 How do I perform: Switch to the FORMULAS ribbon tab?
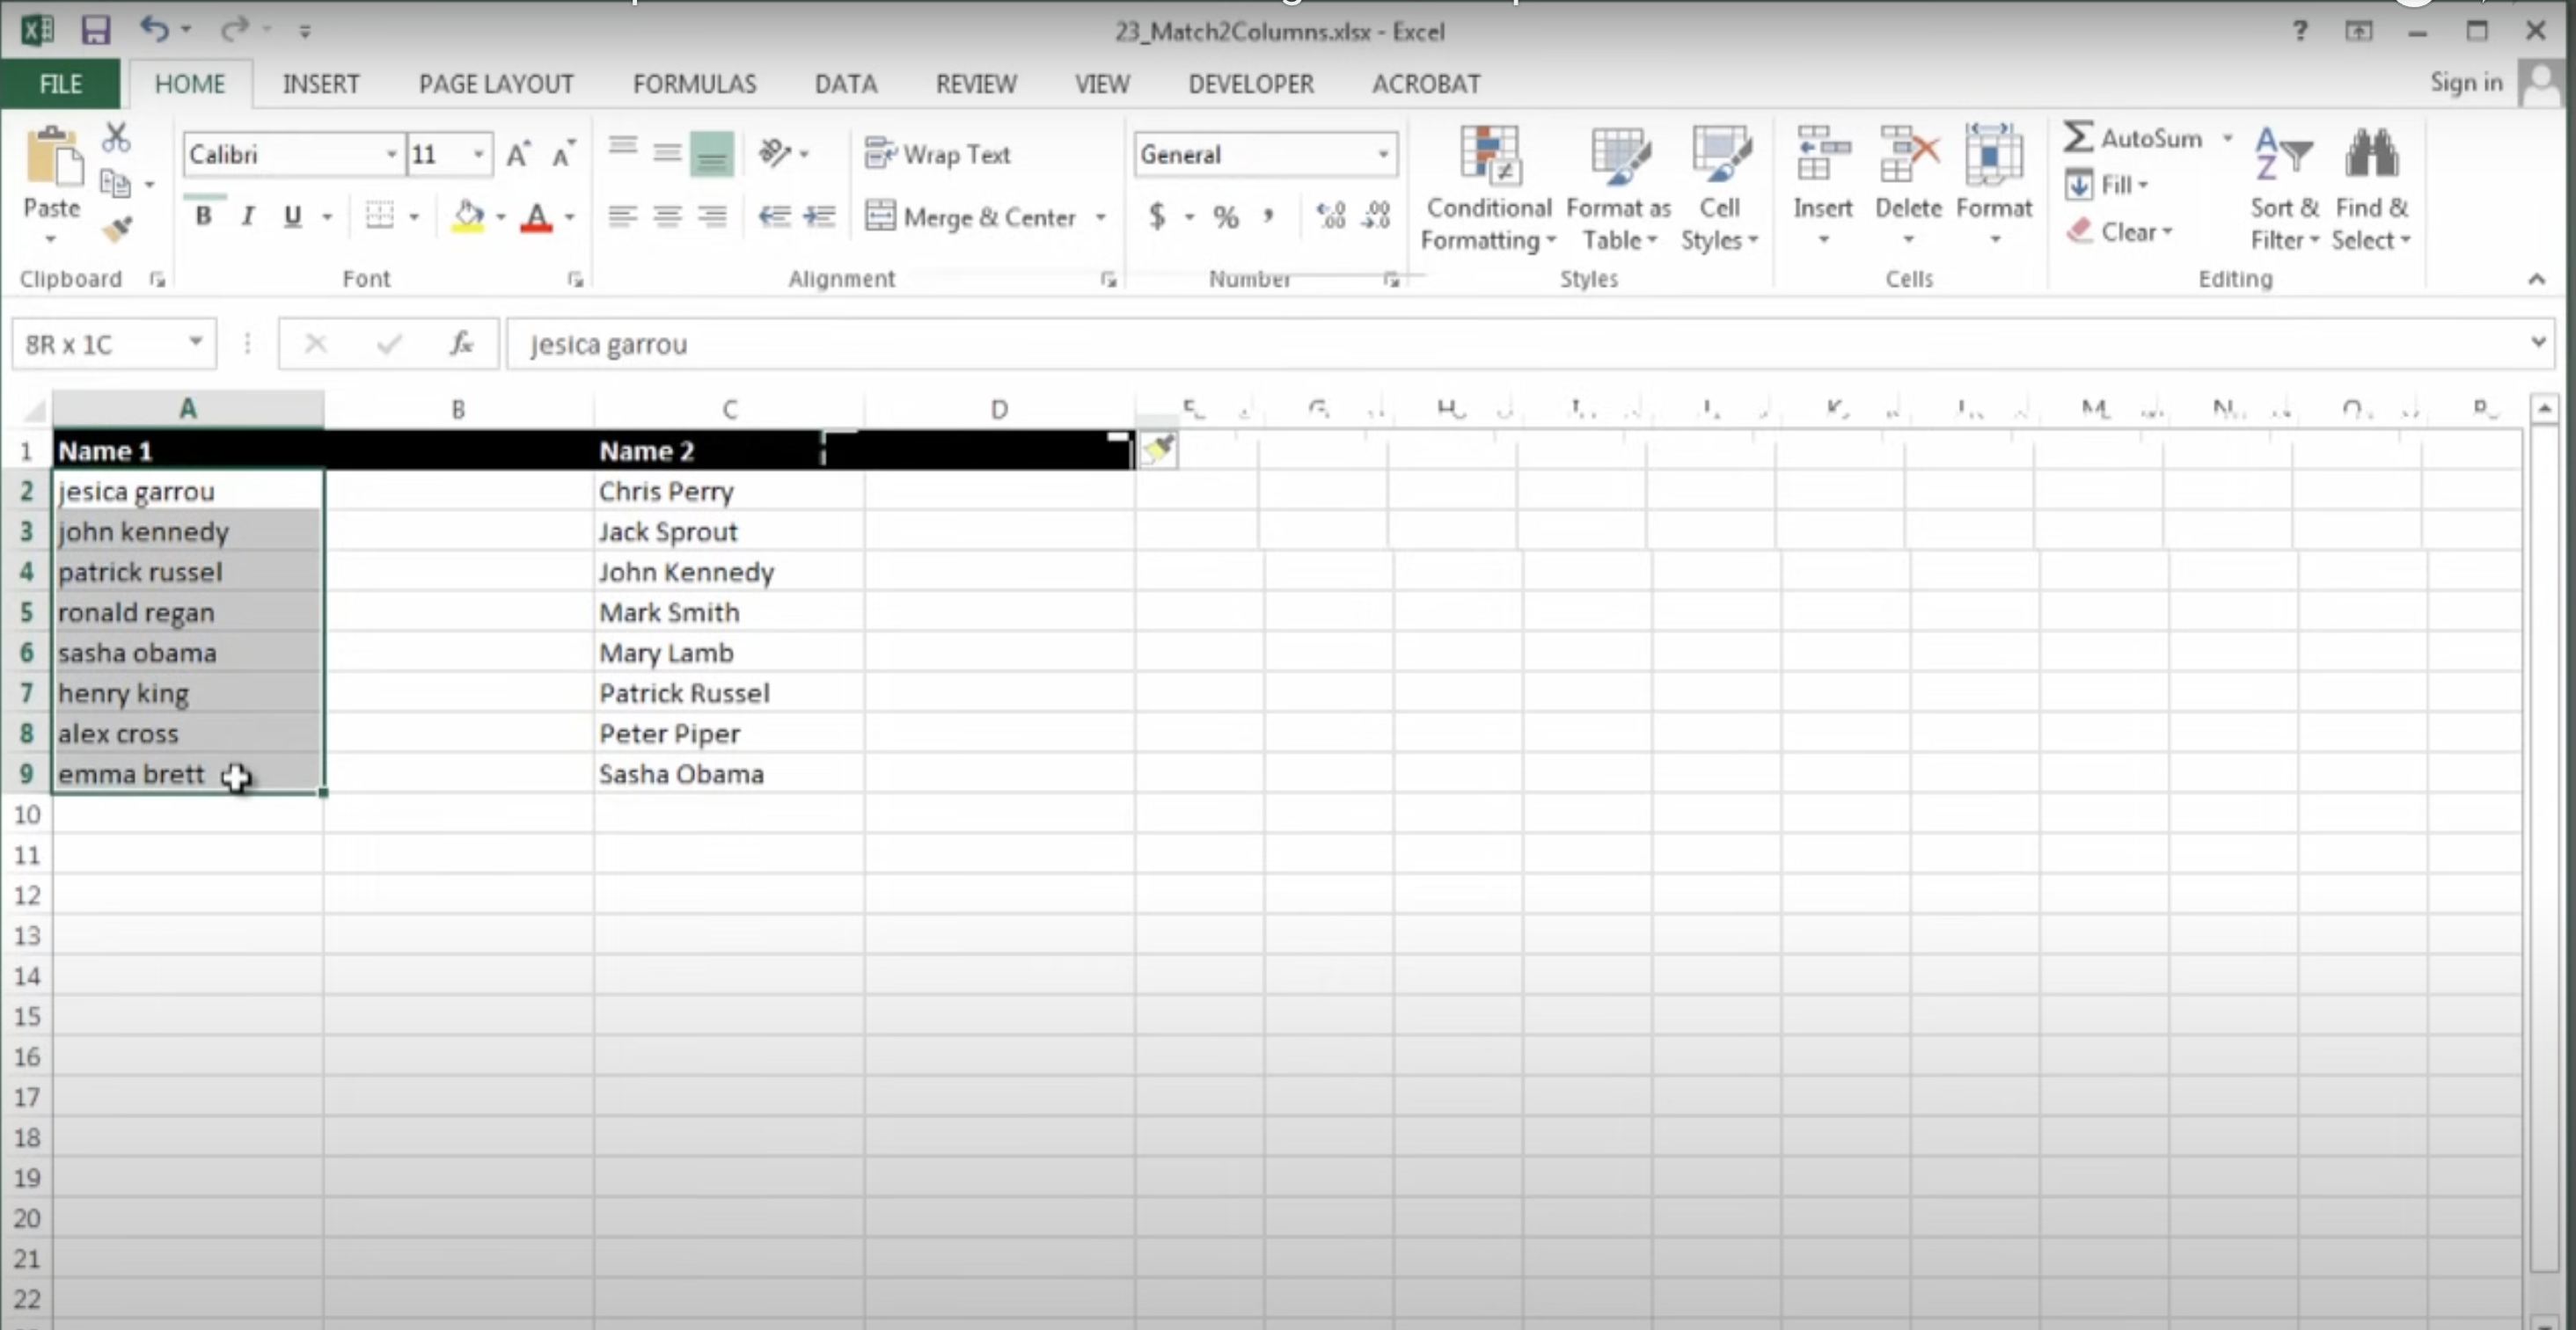(x=694, y=84)
